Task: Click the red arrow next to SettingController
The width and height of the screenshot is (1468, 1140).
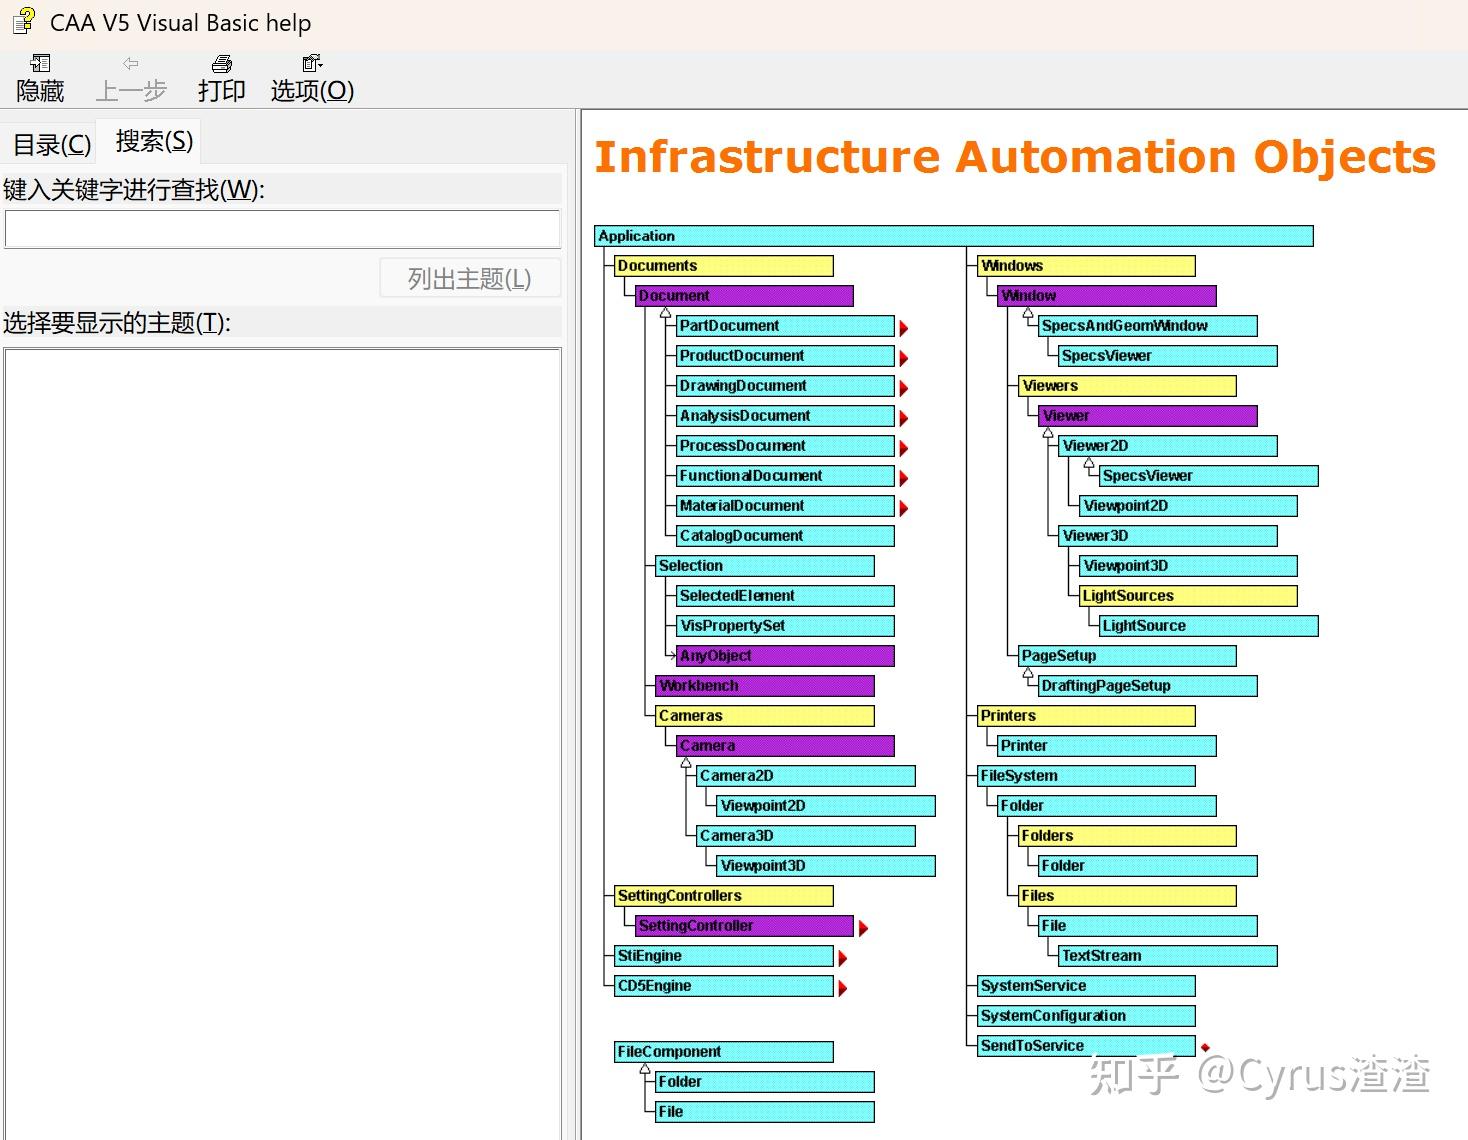Action: 863,928
